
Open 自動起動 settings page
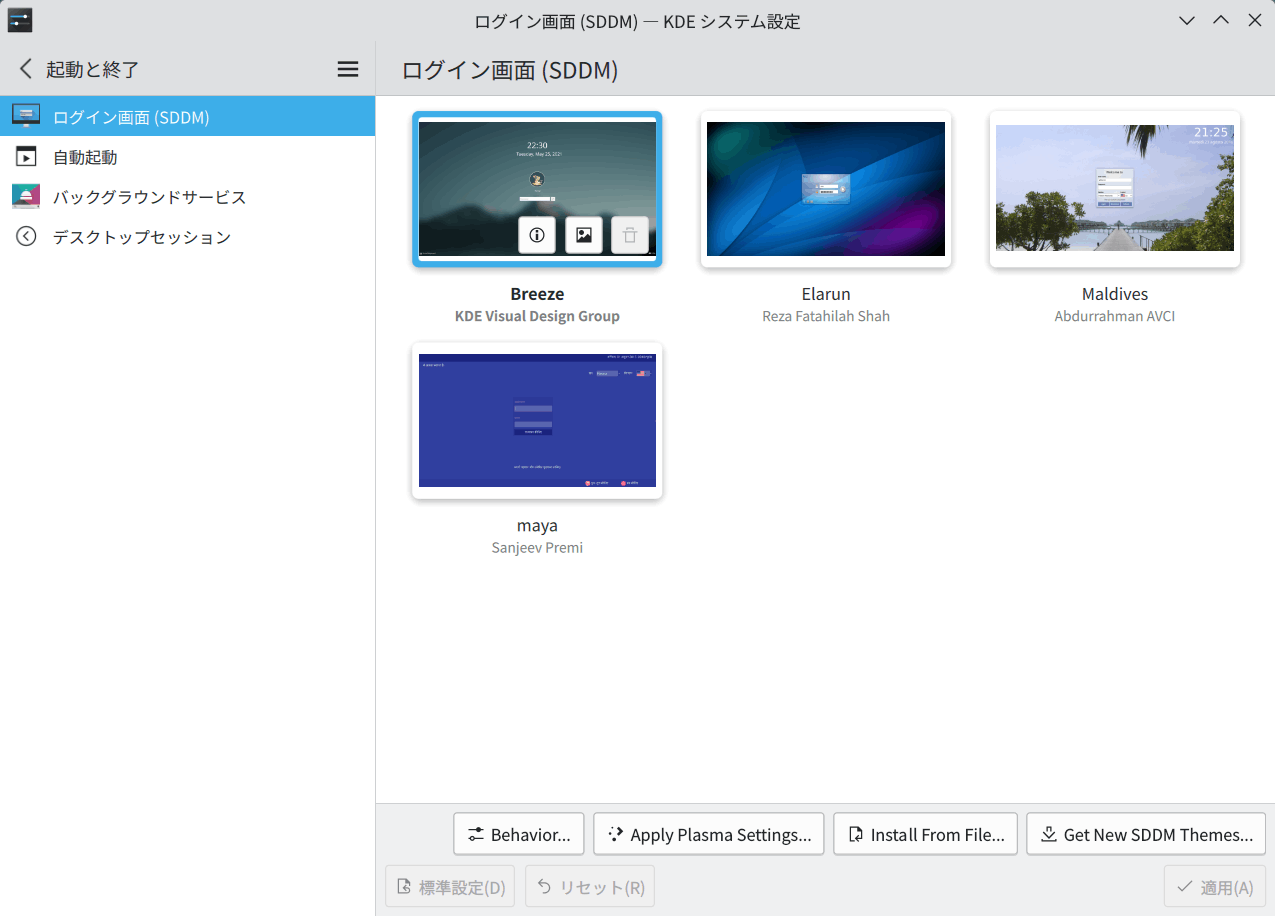point(187,157)
